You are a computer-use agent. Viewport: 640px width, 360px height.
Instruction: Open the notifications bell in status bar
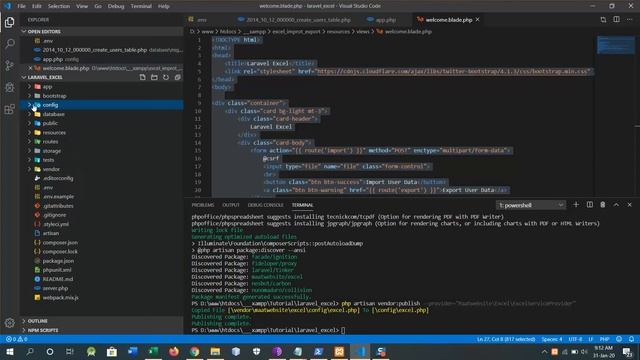[x=631, y=339]
